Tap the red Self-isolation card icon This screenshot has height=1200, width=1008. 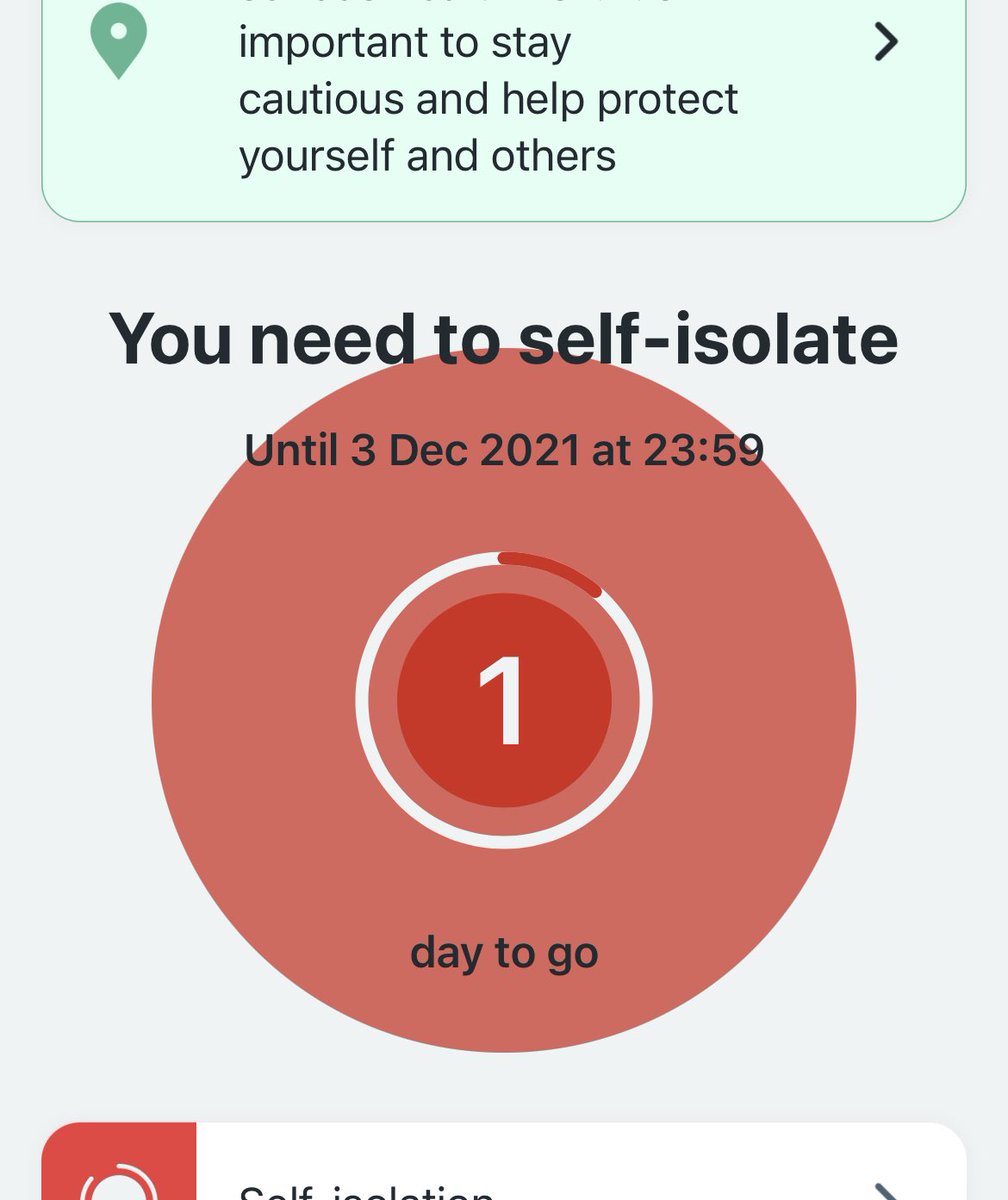(x=119, y=1161)
